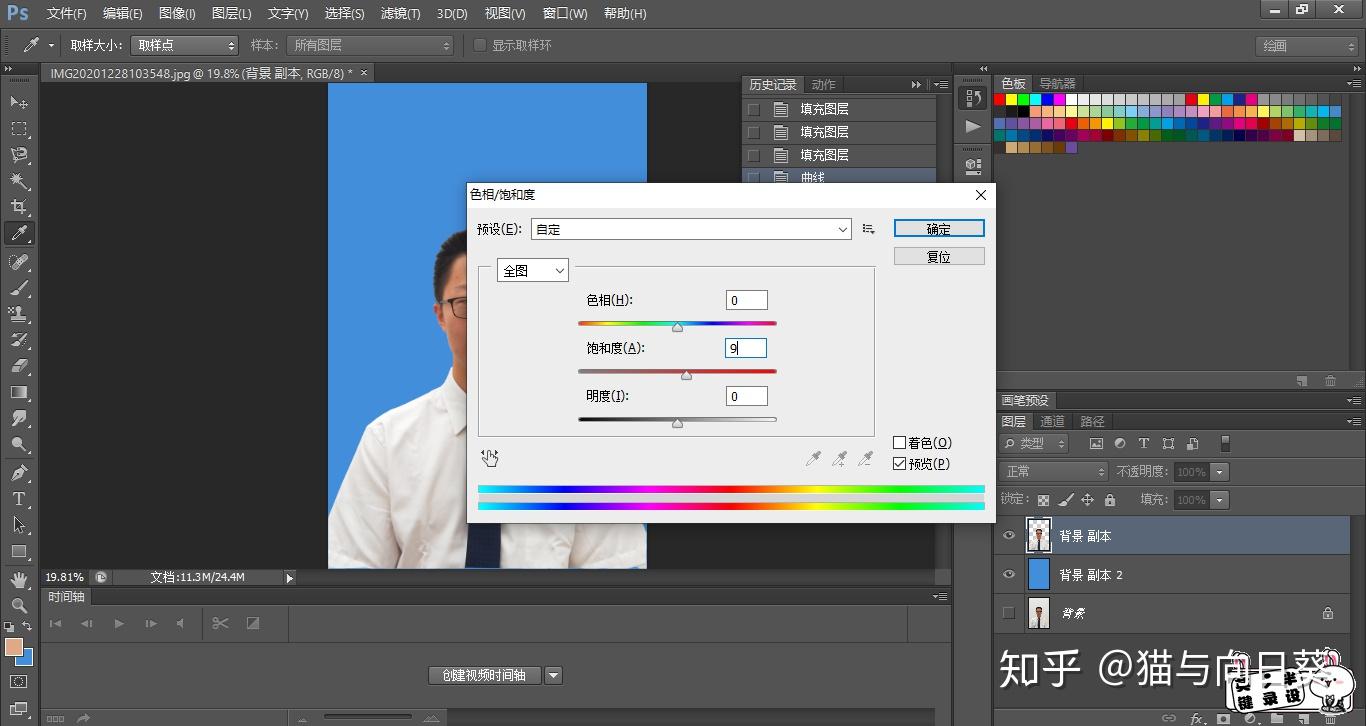The image size is (1366, 726).
Task: Hide the 背景 副本 layer
Action: (x=1009, y=536)
